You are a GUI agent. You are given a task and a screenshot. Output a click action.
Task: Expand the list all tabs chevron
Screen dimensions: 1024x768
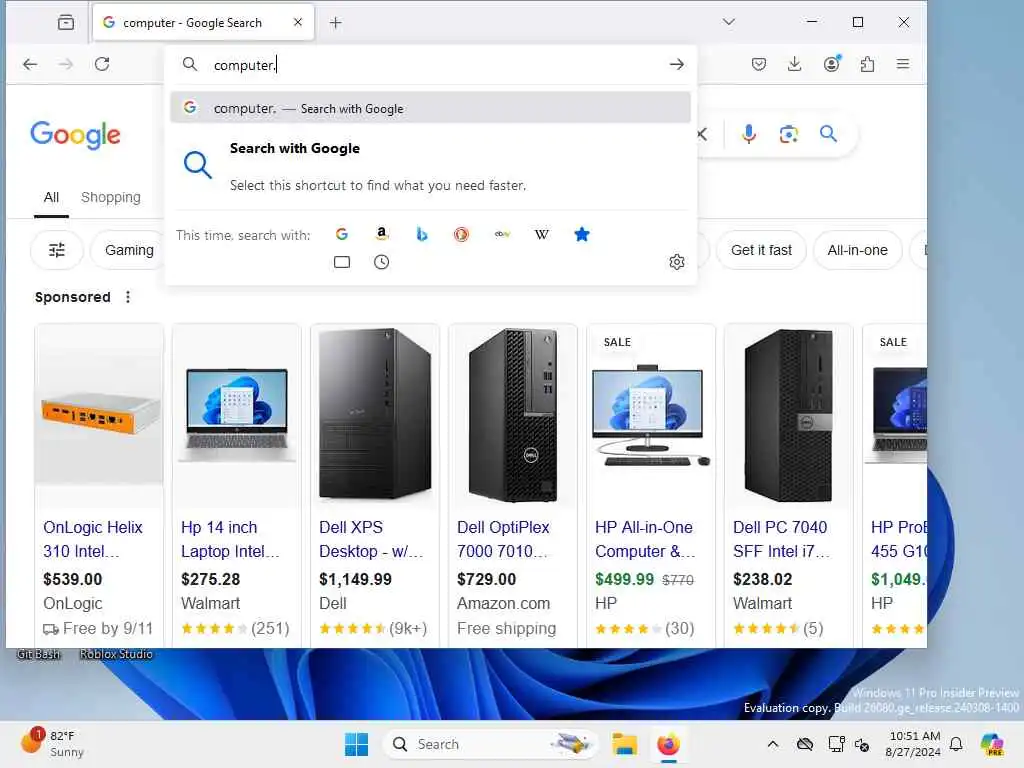[729, 22]
